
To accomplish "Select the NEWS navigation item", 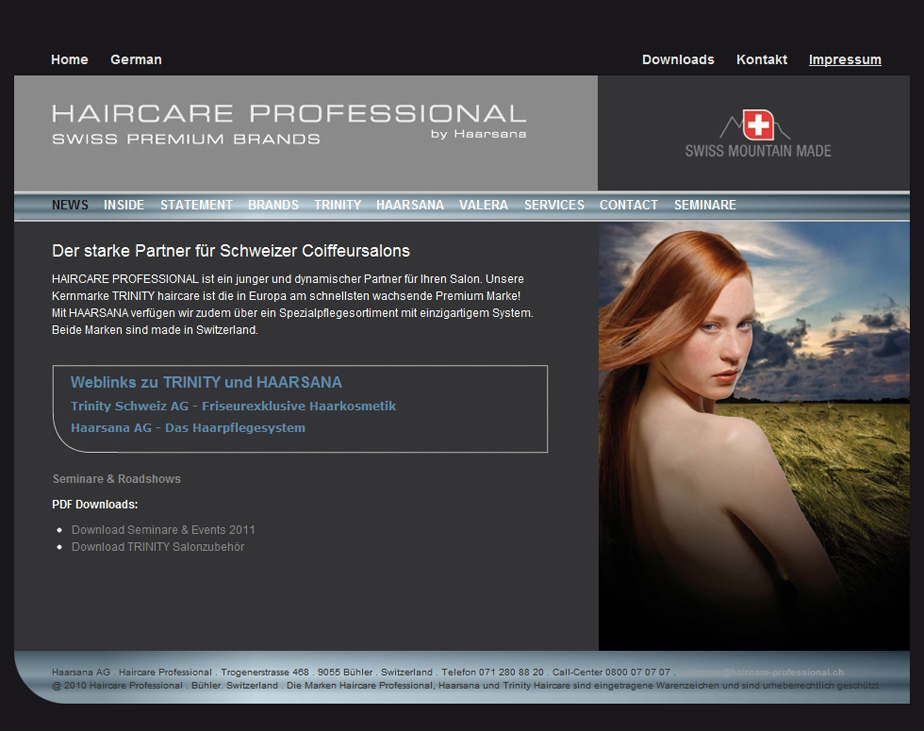I will (x=70, y=205).
